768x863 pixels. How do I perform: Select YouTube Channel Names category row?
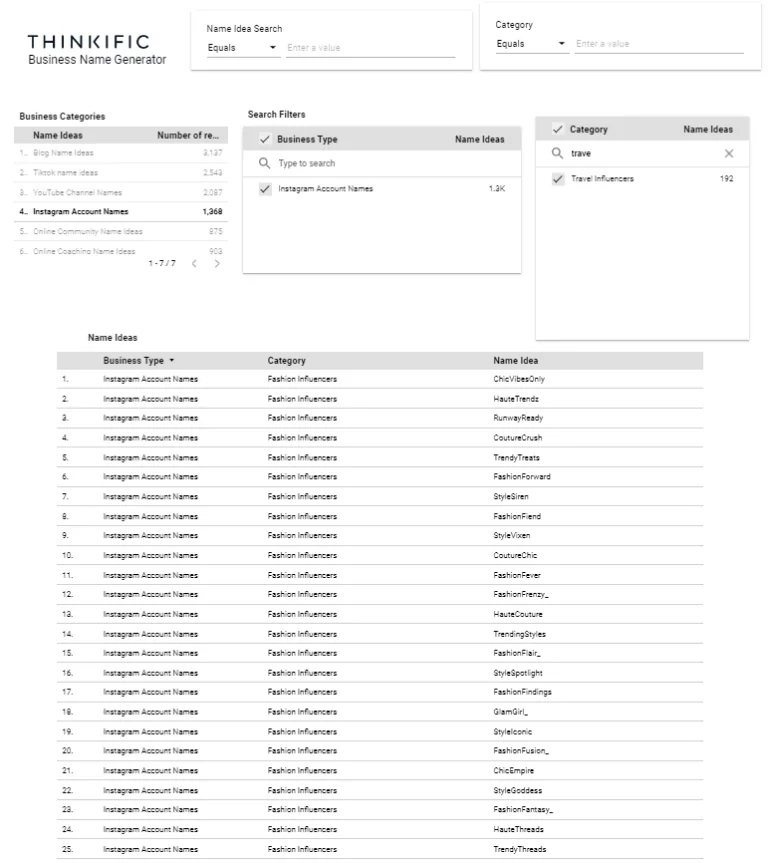click(121, 193)
